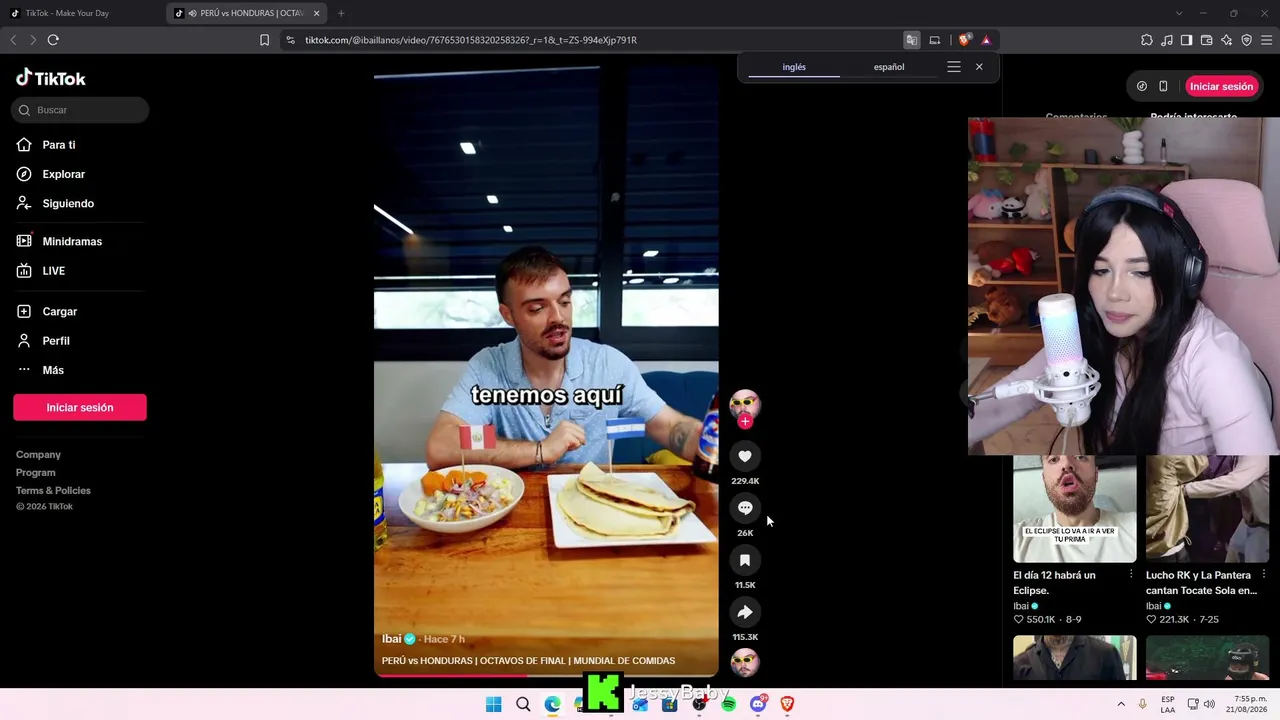Screen dimensions: 1280x720
Task: Open Microsoft Edge from the taskbar
Action: coord(552,704)
